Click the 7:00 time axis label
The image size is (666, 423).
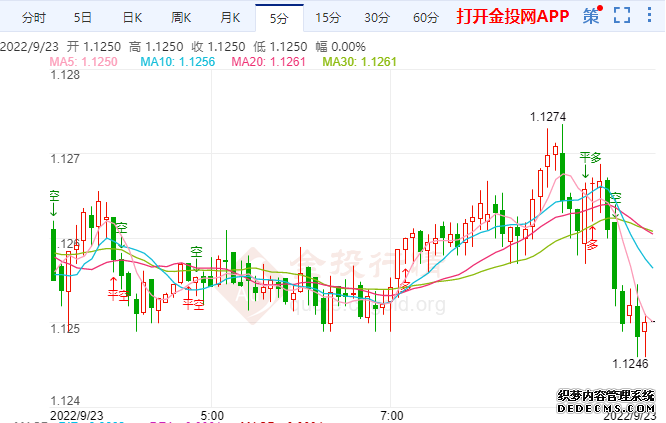click(392, 415)
